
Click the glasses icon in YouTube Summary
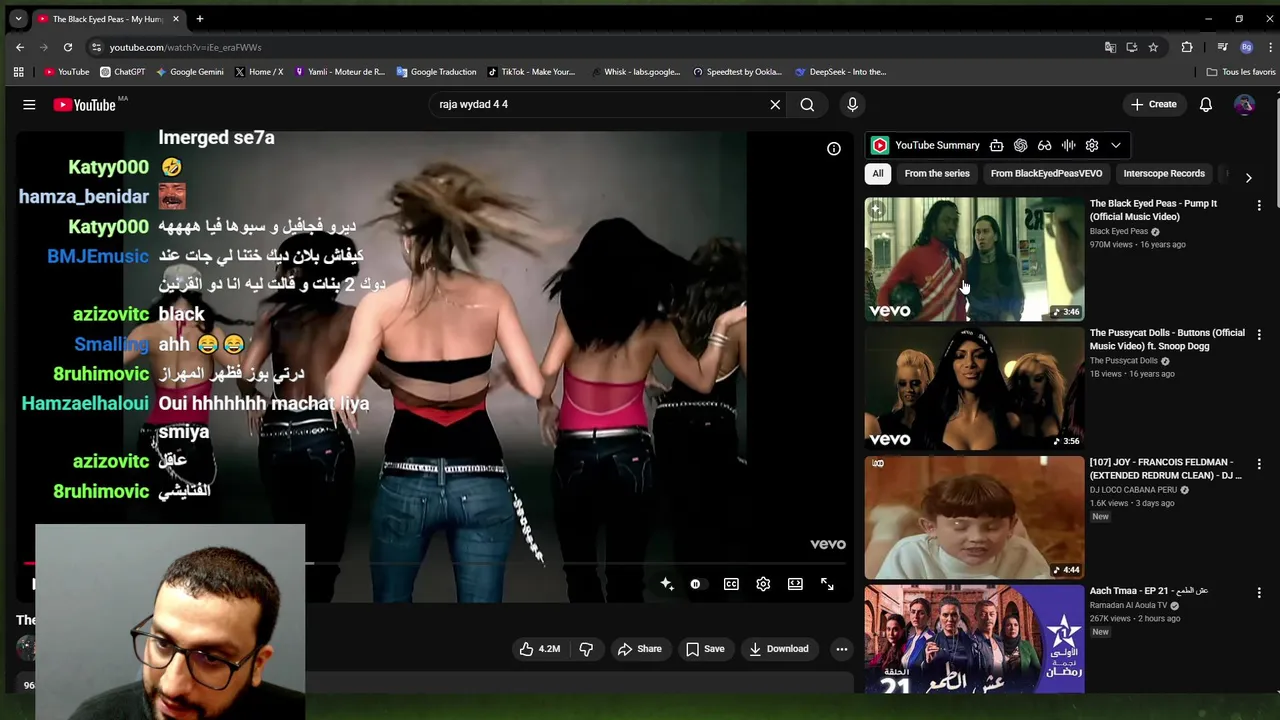pyautogui.click(x=1044, y=146)
